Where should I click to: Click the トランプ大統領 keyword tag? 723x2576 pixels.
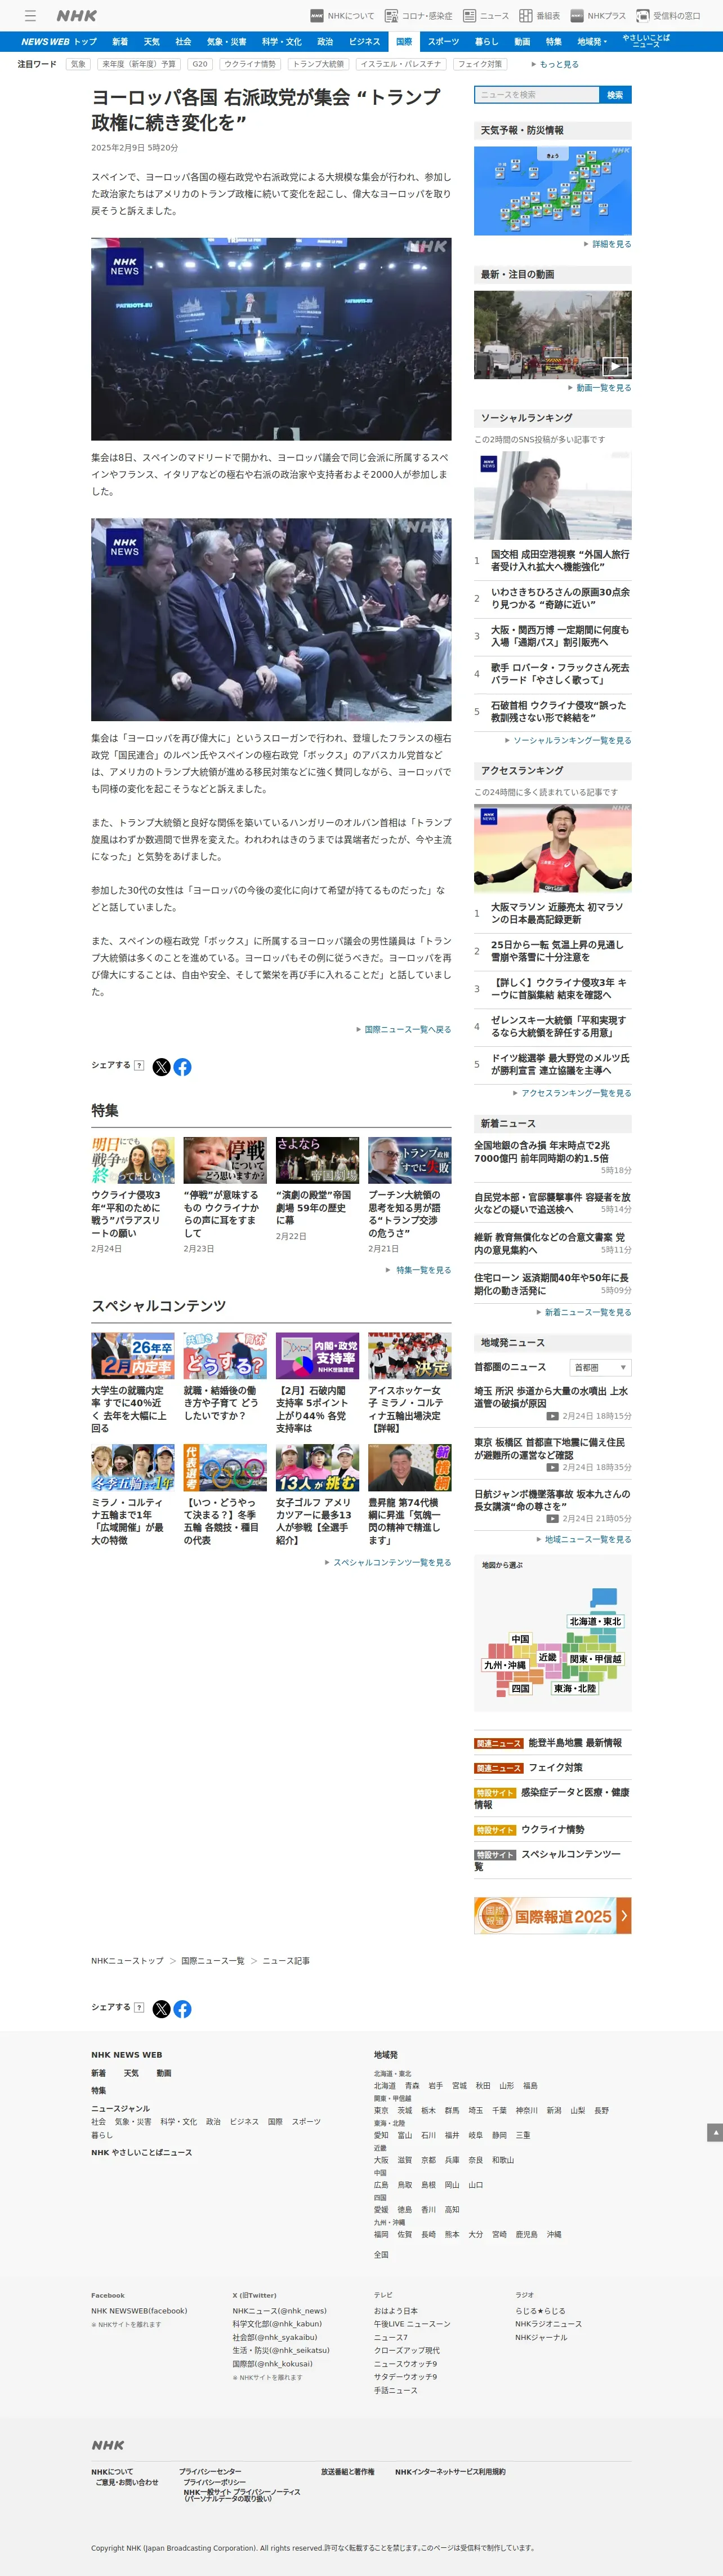pyautogui.click(x=318, y=64)
